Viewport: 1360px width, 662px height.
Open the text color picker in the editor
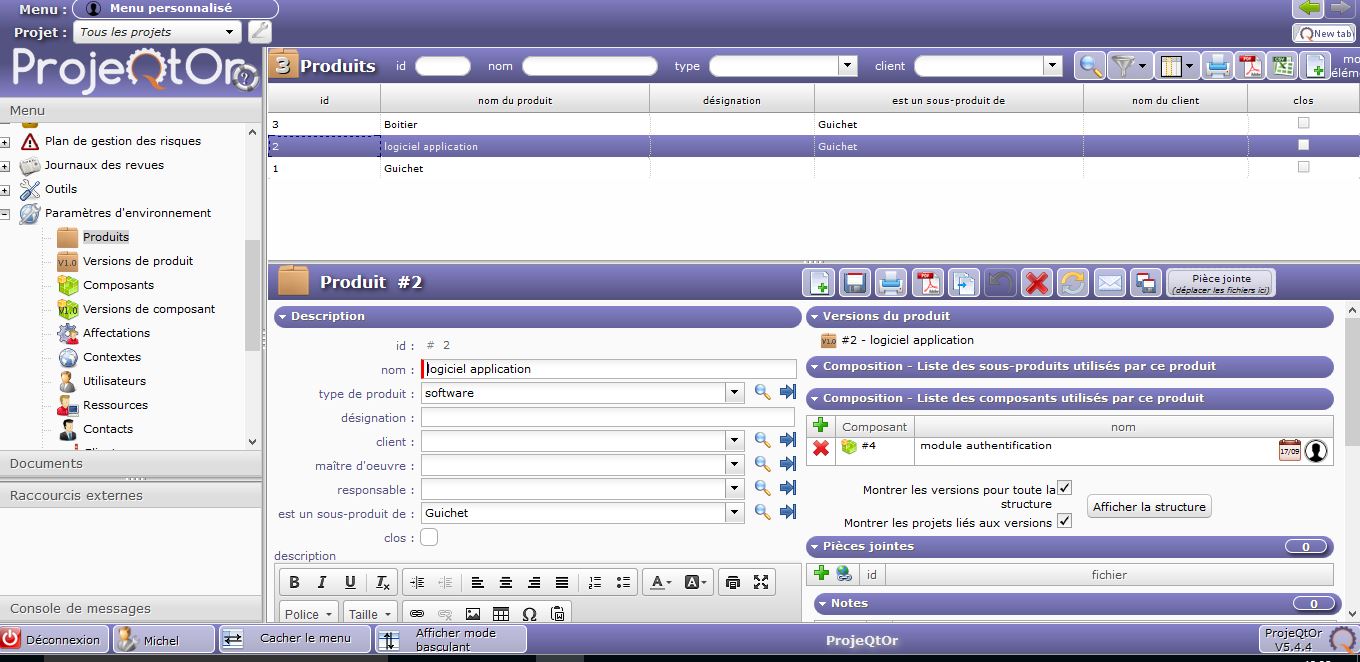[x=661, y=583]
